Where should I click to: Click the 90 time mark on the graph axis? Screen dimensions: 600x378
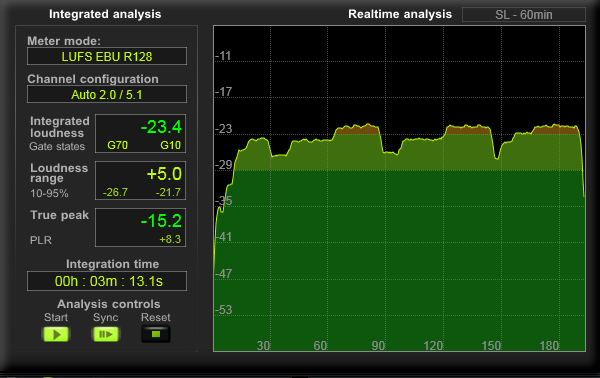coord(378,346)
